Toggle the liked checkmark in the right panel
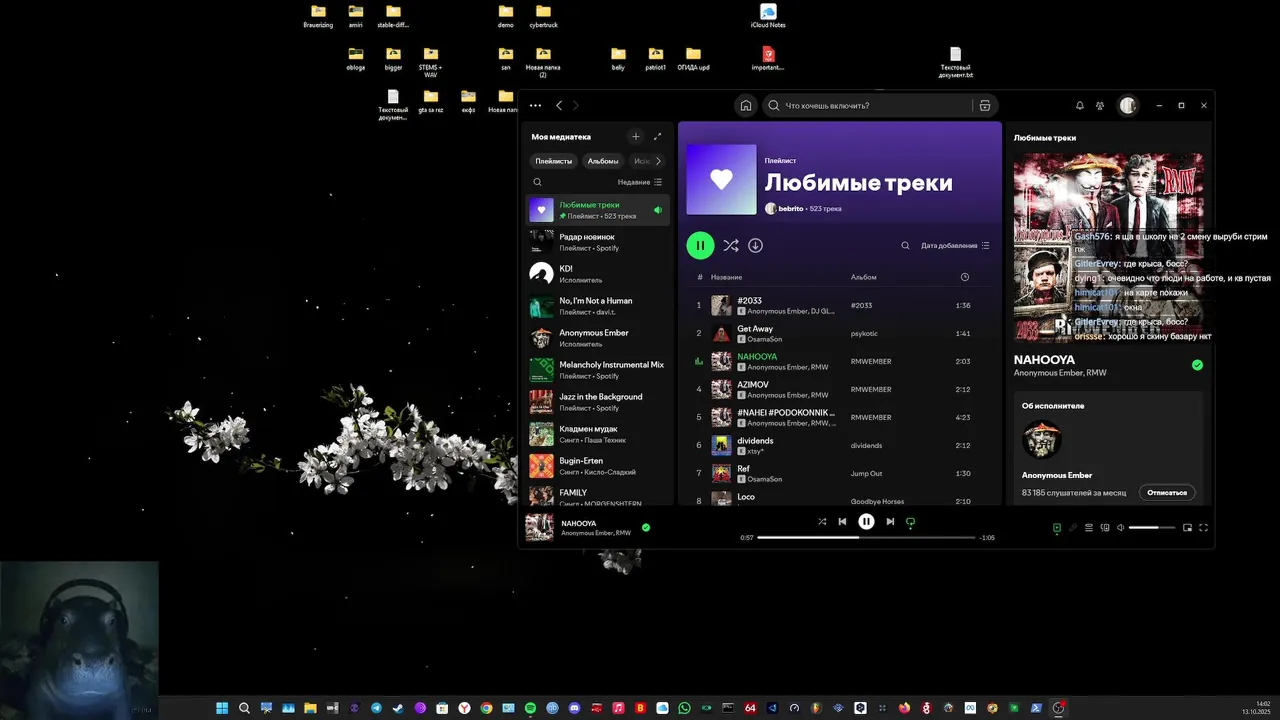Image resolution: width=1280 pixels, height=720 pixels. (x=1197, y=365)
